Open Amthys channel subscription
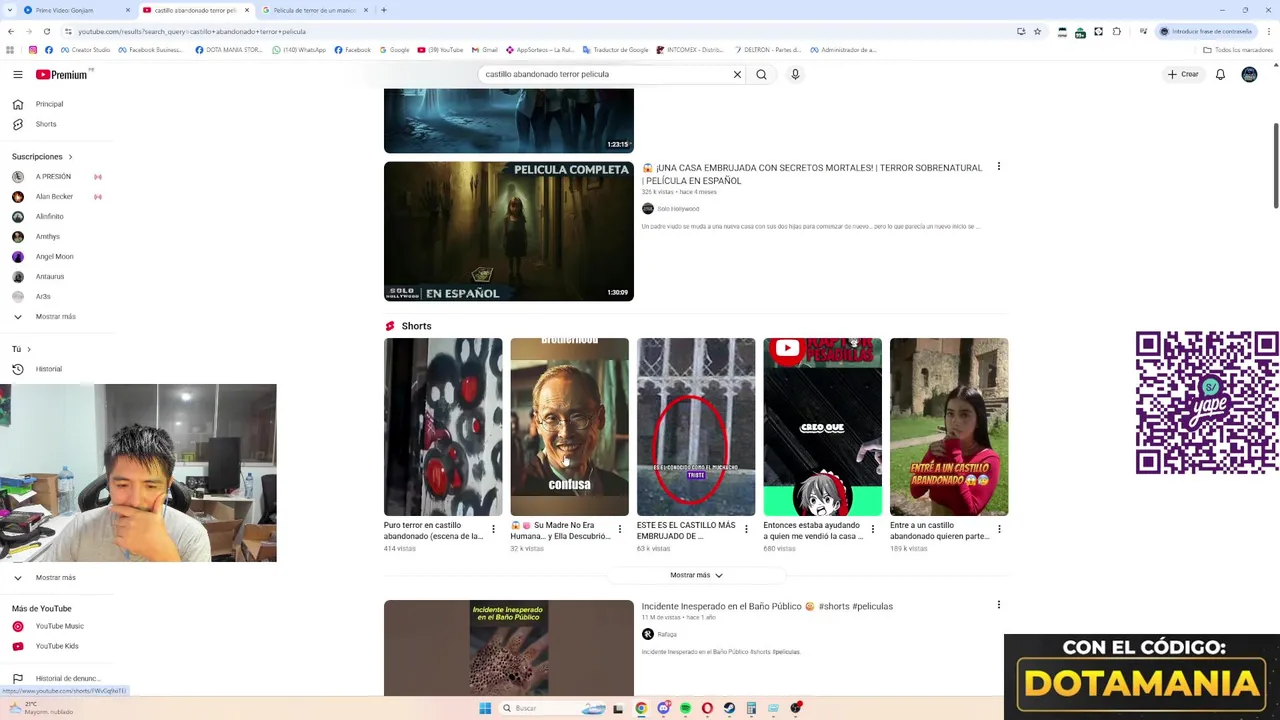This screenshot has height=720, width=1280. tap(48, 236)
